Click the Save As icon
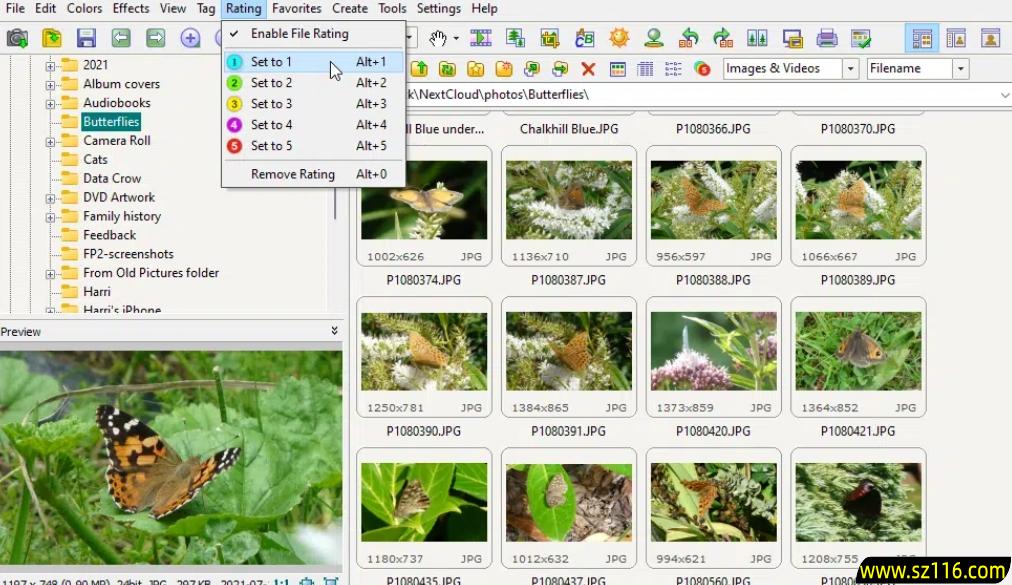1012x585 pixels. tap(86, 40)
